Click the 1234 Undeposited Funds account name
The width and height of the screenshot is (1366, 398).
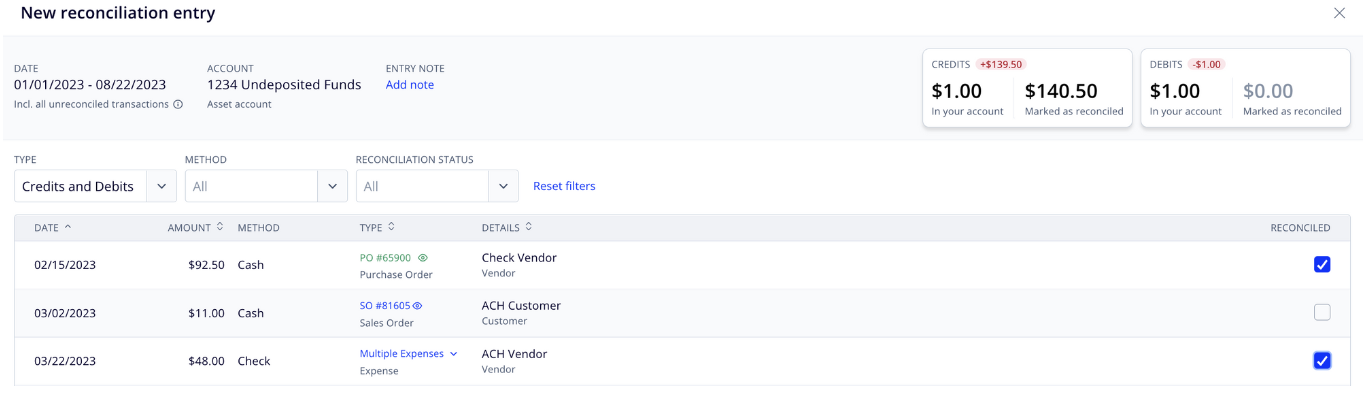pyautogui.click(x=284, y=85)
